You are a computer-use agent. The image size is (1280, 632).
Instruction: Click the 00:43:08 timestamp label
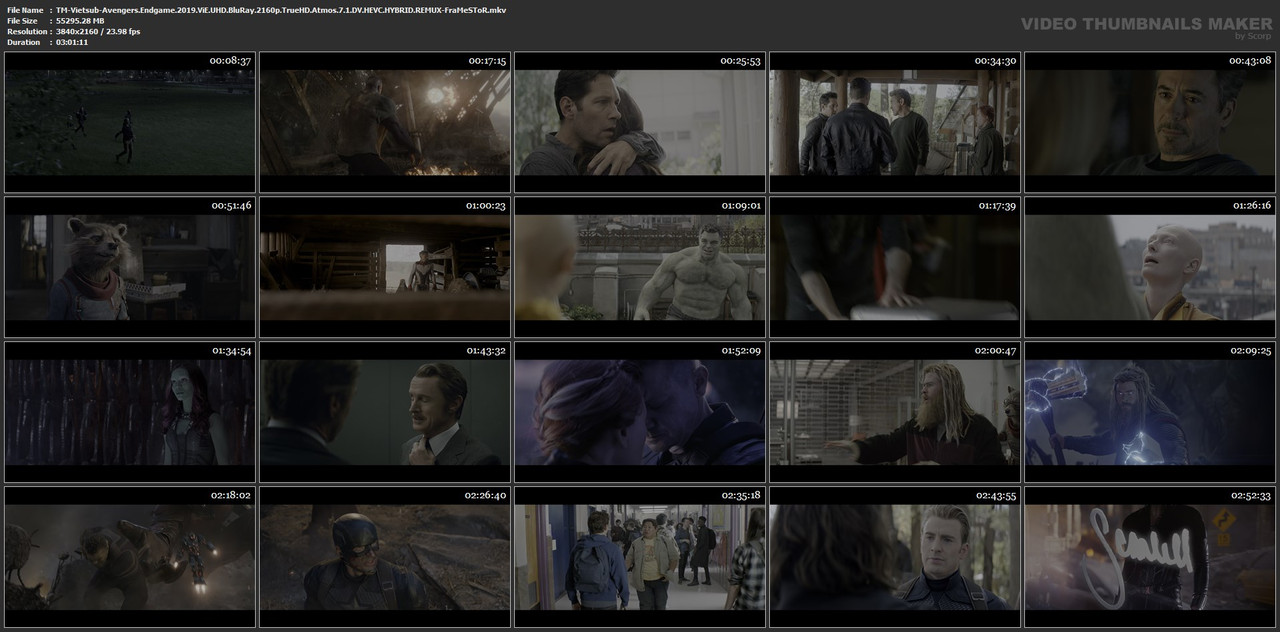(1250, 60)
